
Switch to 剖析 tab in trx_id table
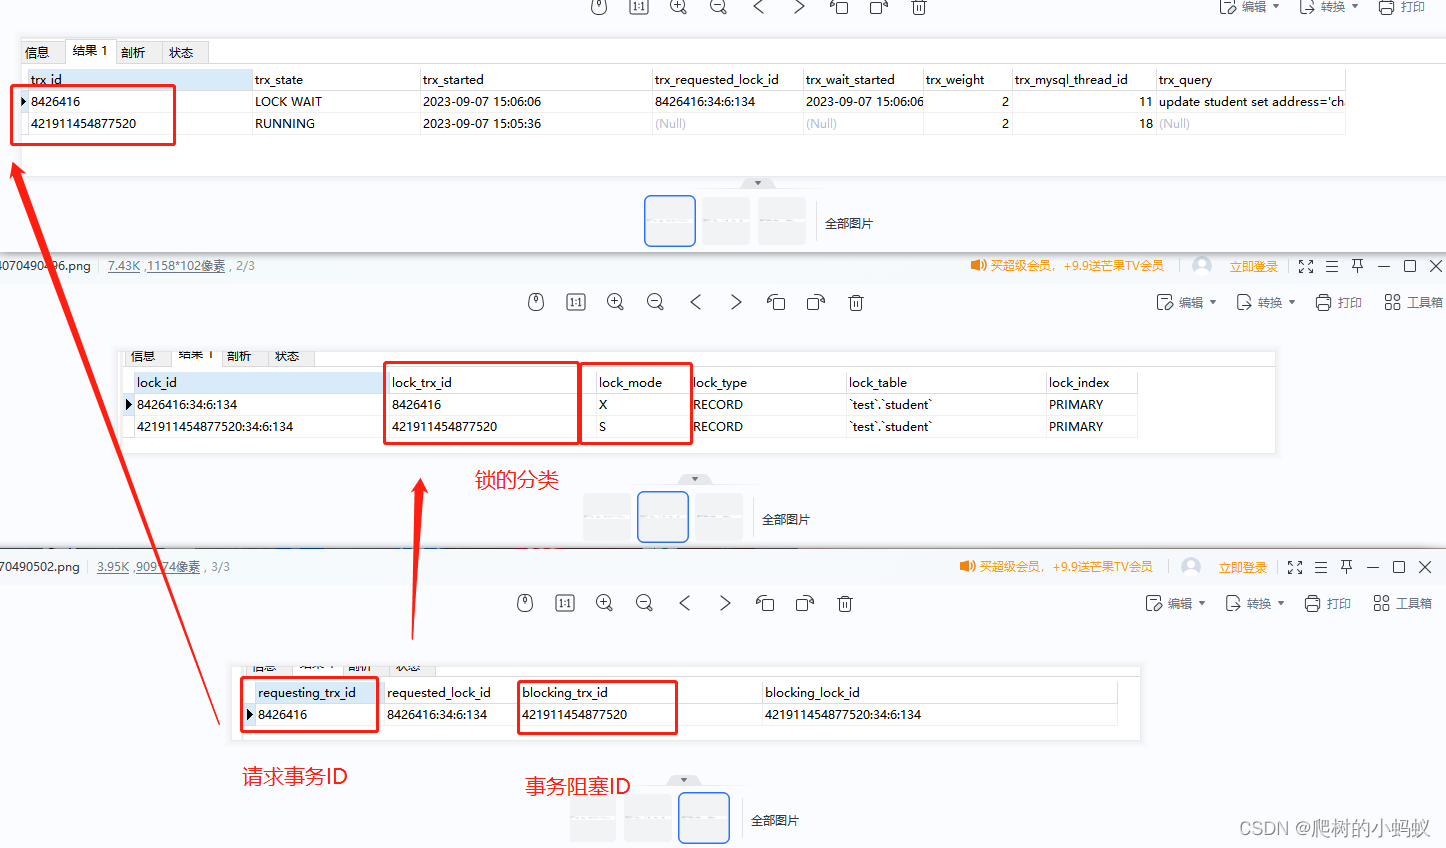tap(133, 52)
